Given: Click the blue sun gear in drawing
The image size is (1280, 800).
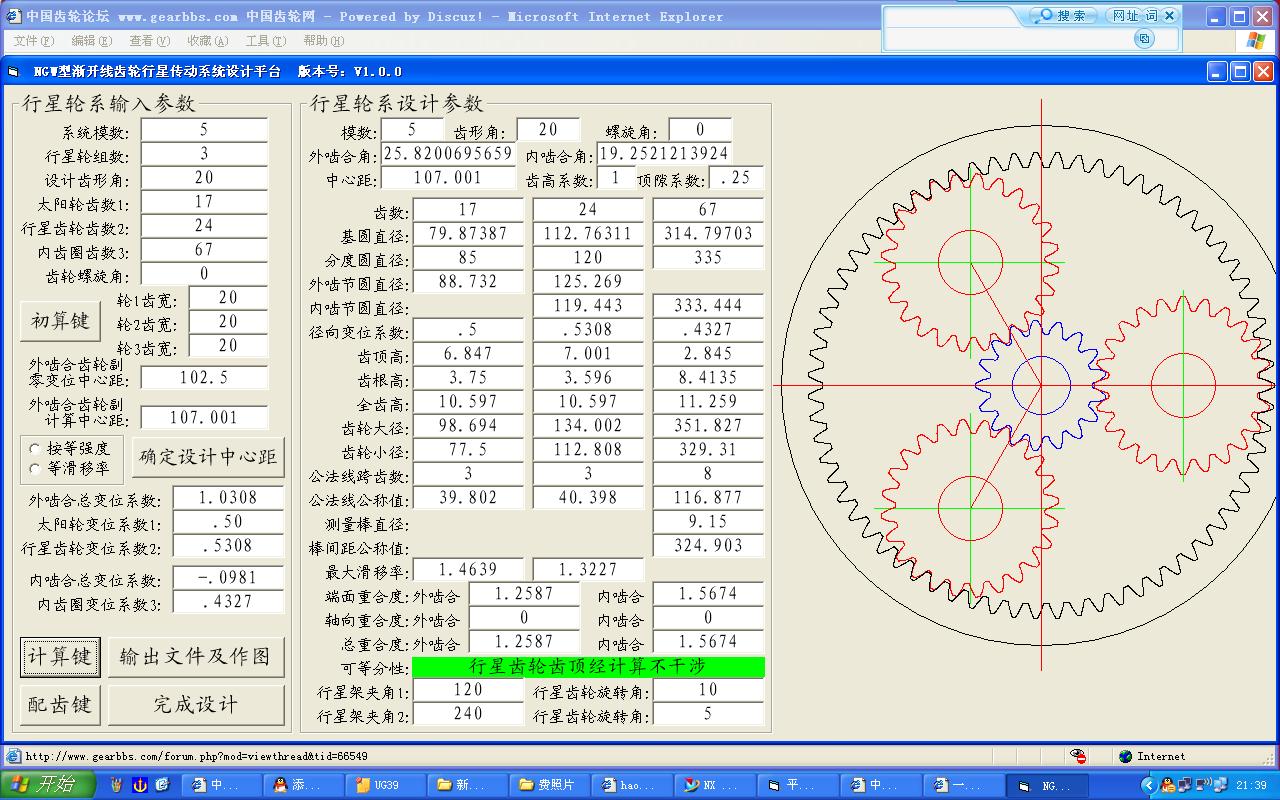Looking at the screenshot, I should coord(1041,384).
